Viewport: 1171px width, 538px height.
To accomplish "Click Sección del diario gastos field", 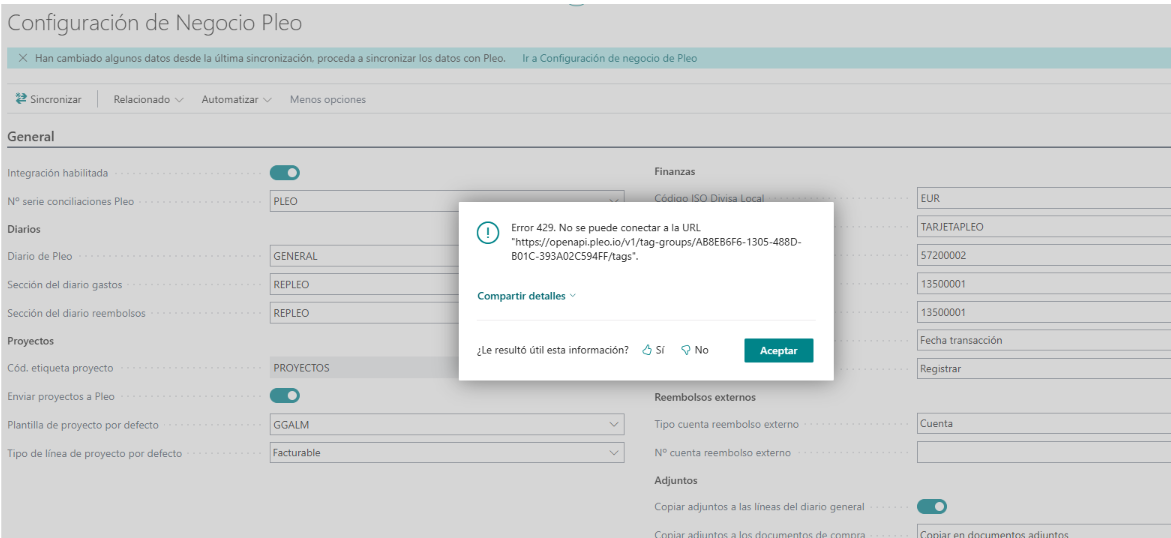I will [x=364, y=285].
